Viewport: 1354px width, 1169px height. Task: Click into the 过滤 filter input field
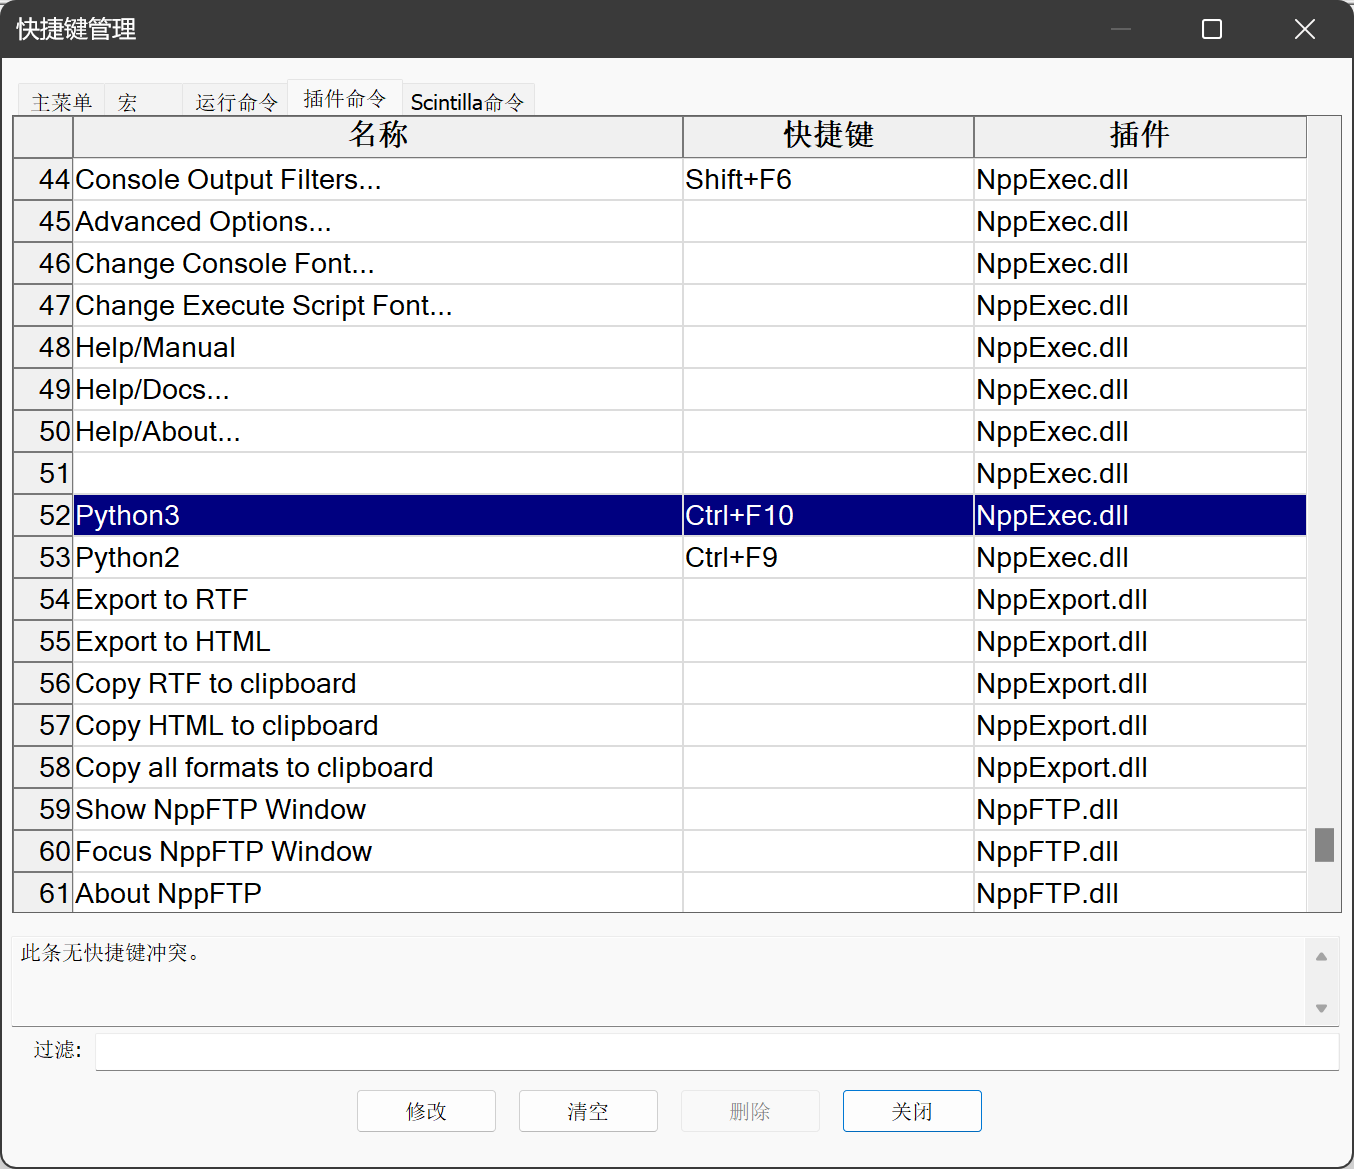click(x=716, y=1051)
